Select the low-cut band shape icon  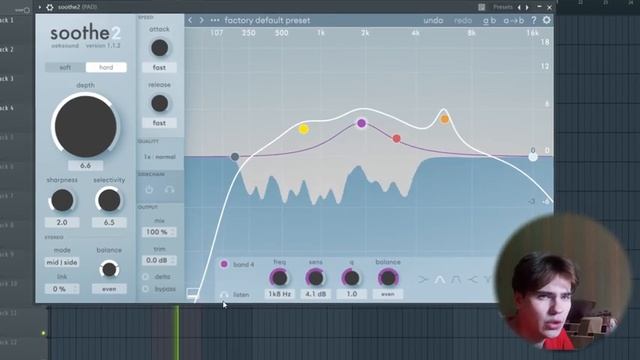(423, 280)
